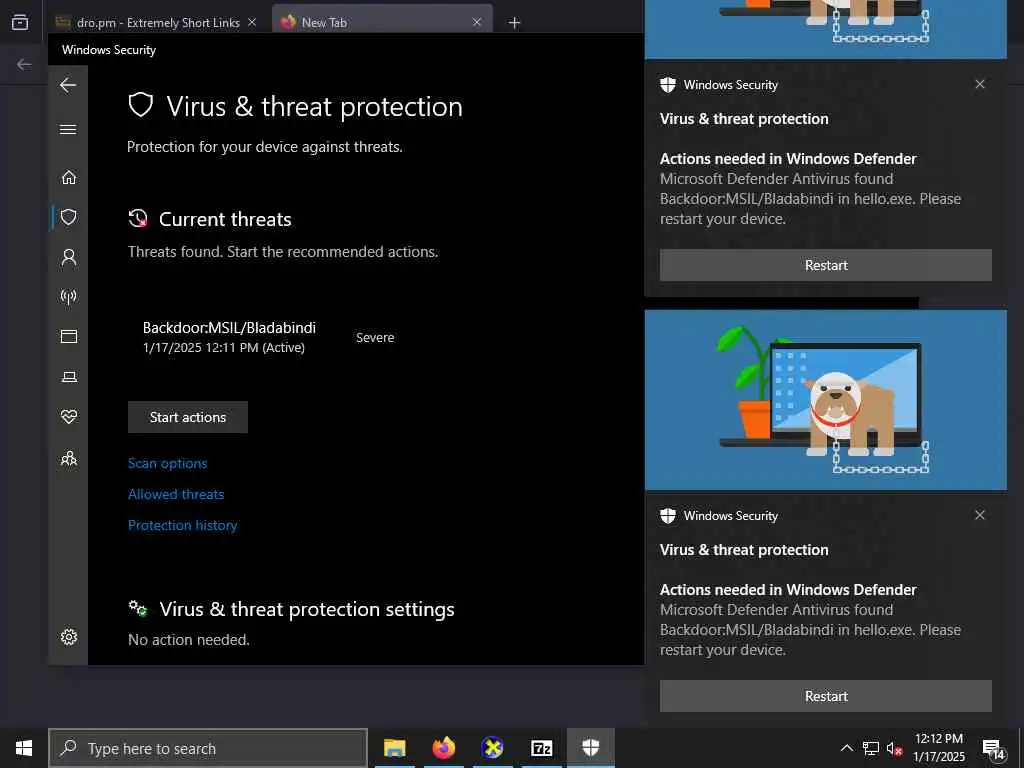Image resolution: width=1024 pixels, height=768 pixels.
Task: Click the Start actions button
Action: tap(187, 417)
